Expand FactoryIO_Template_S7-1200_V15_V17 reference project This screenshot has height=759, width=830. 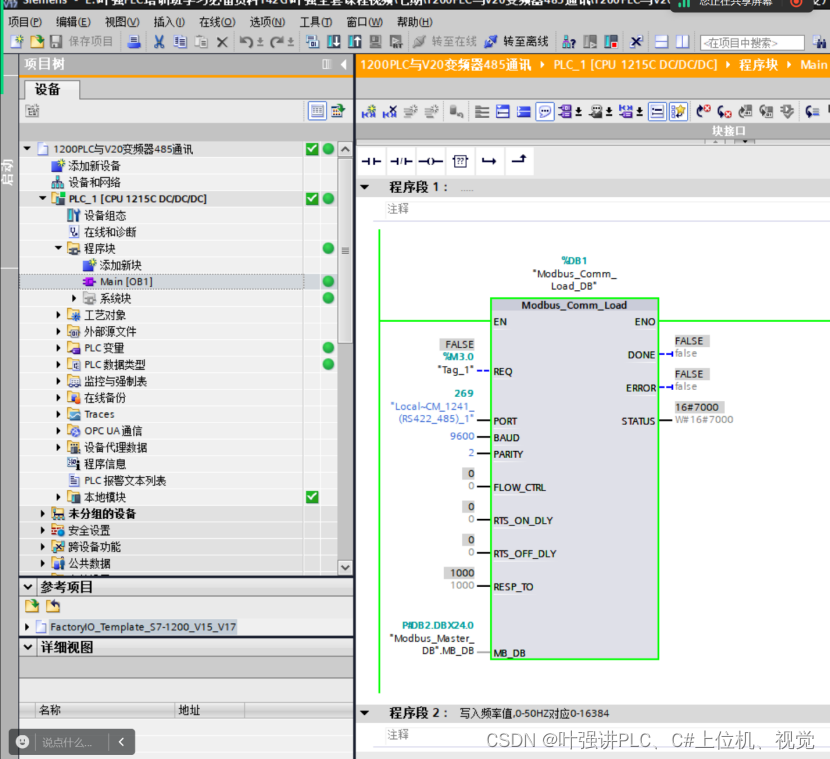click(28, 627)
